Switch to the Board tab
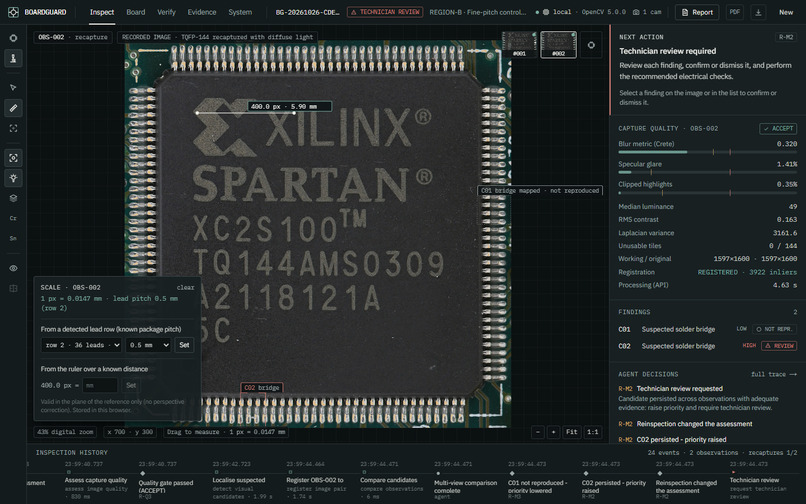Screen dimensions: 806x504 click(136, 12)
